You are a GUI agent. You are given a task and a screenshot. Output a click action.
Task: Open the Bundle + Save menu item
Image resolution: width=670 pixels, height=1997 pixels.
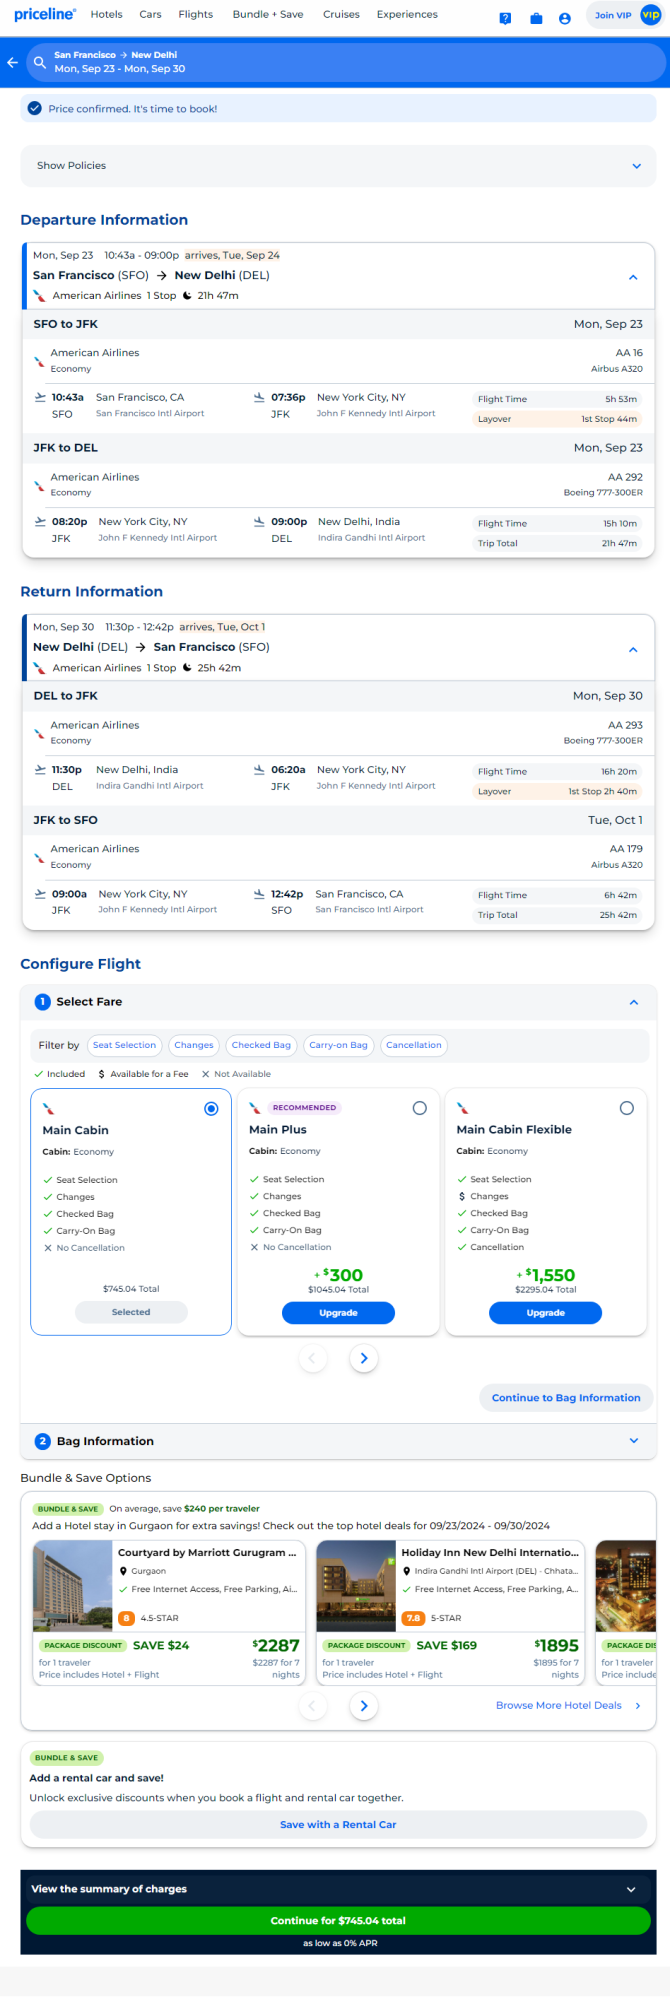coord(267,15)
